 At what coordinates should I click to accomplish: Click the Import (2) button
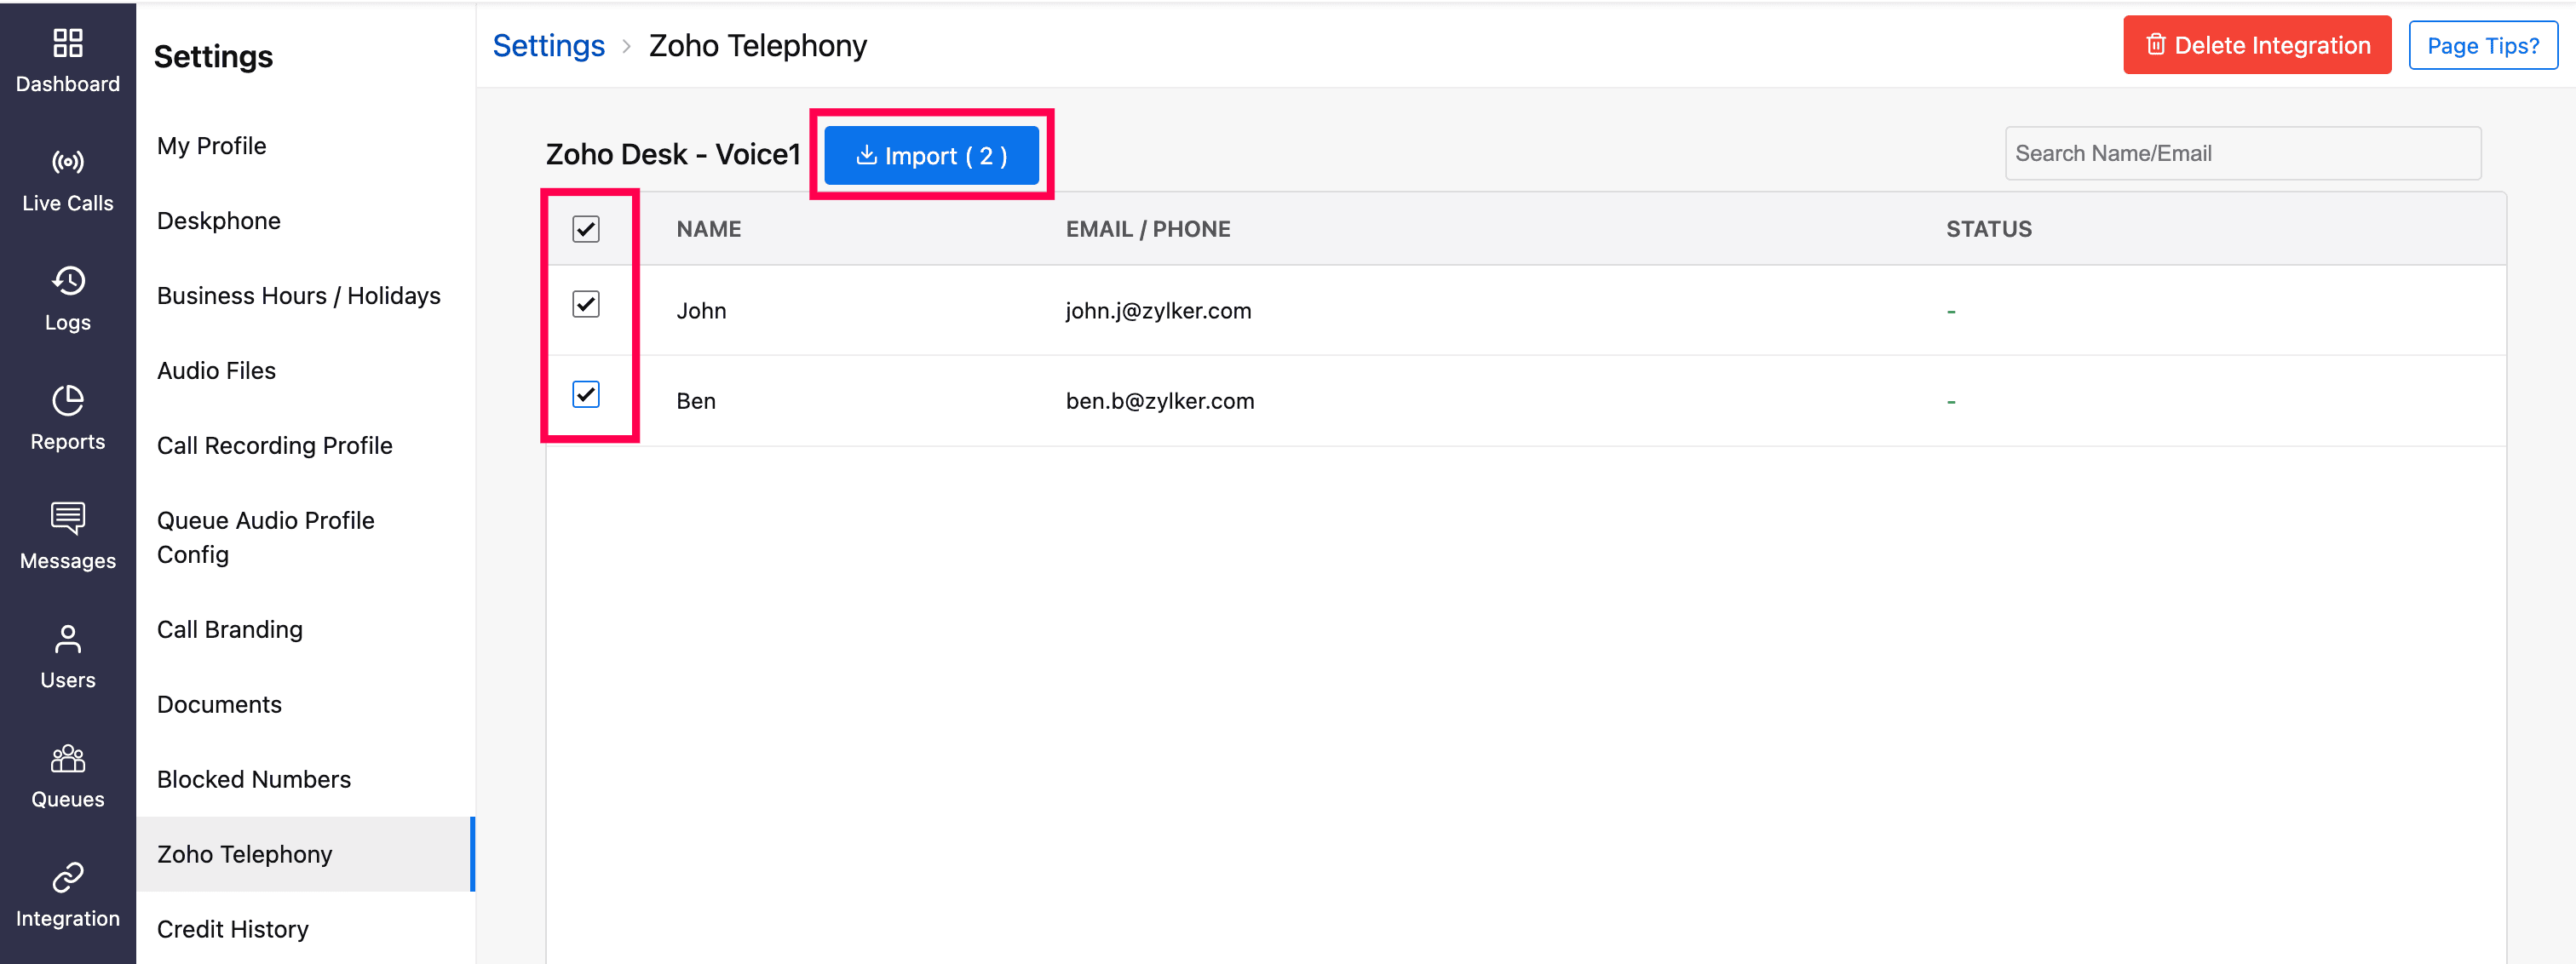click(931, 156)
